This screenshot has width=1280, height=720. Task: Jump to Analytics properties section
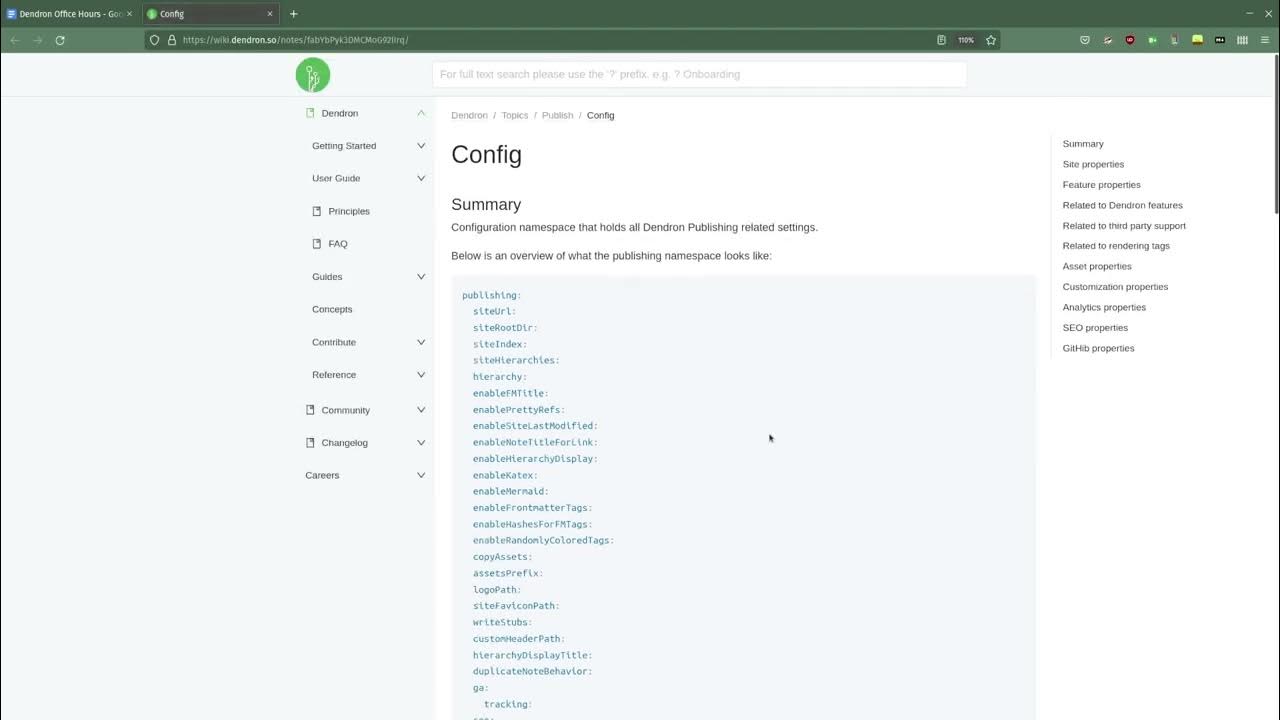click(1104, 307)
